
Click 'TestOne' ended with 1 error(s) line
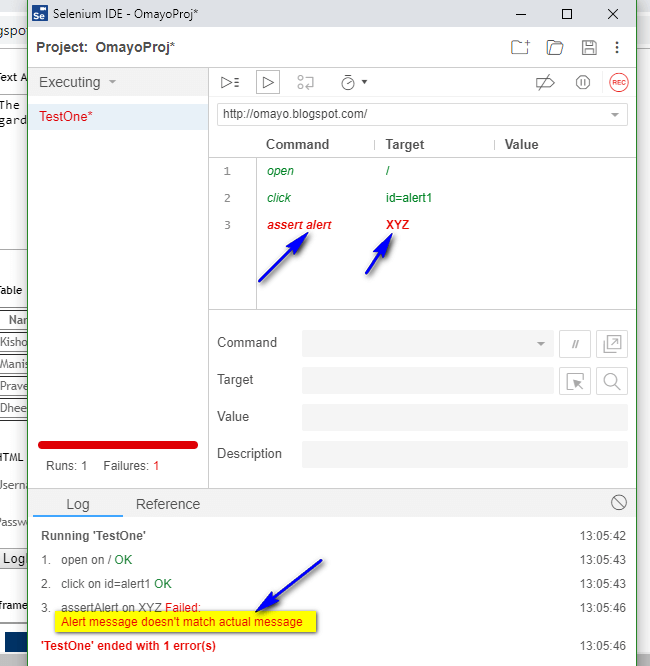tap(128, 646)
